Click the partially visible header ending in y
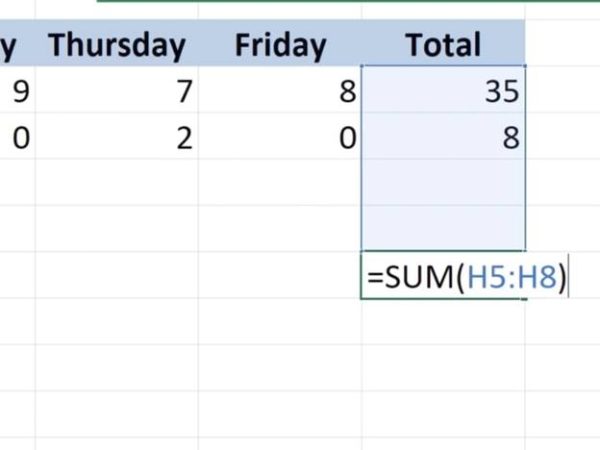 (x=18, y=43)
